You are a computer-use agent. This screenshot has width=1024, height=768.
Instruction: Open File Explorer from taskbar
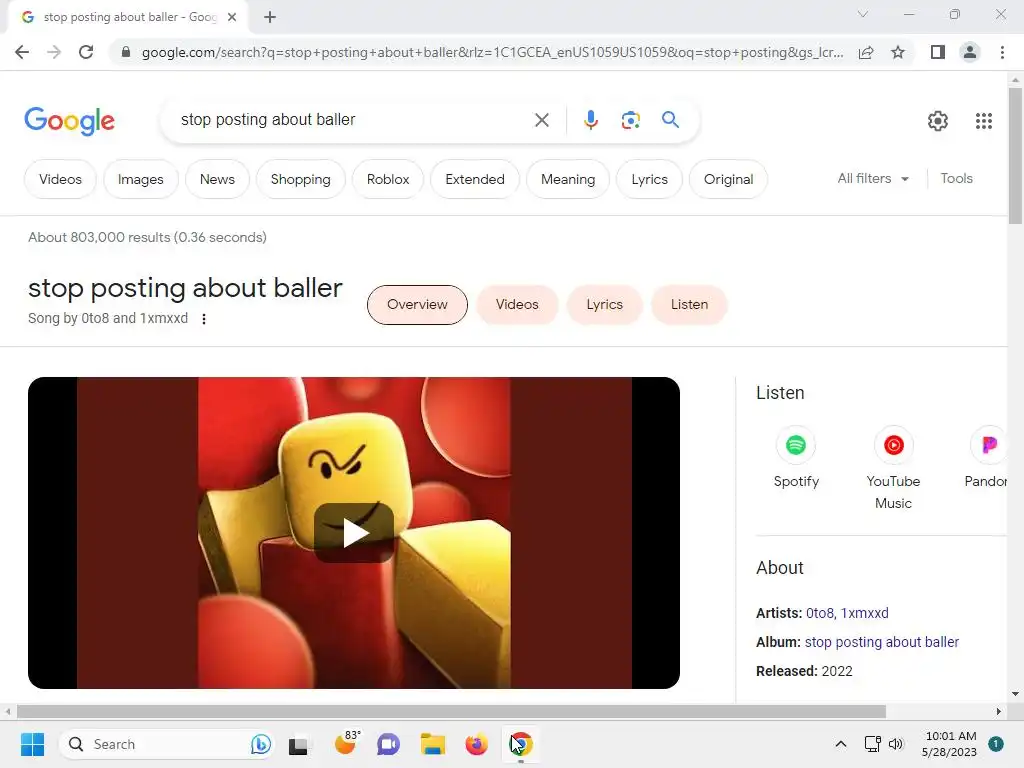click(x=432, y=744)
